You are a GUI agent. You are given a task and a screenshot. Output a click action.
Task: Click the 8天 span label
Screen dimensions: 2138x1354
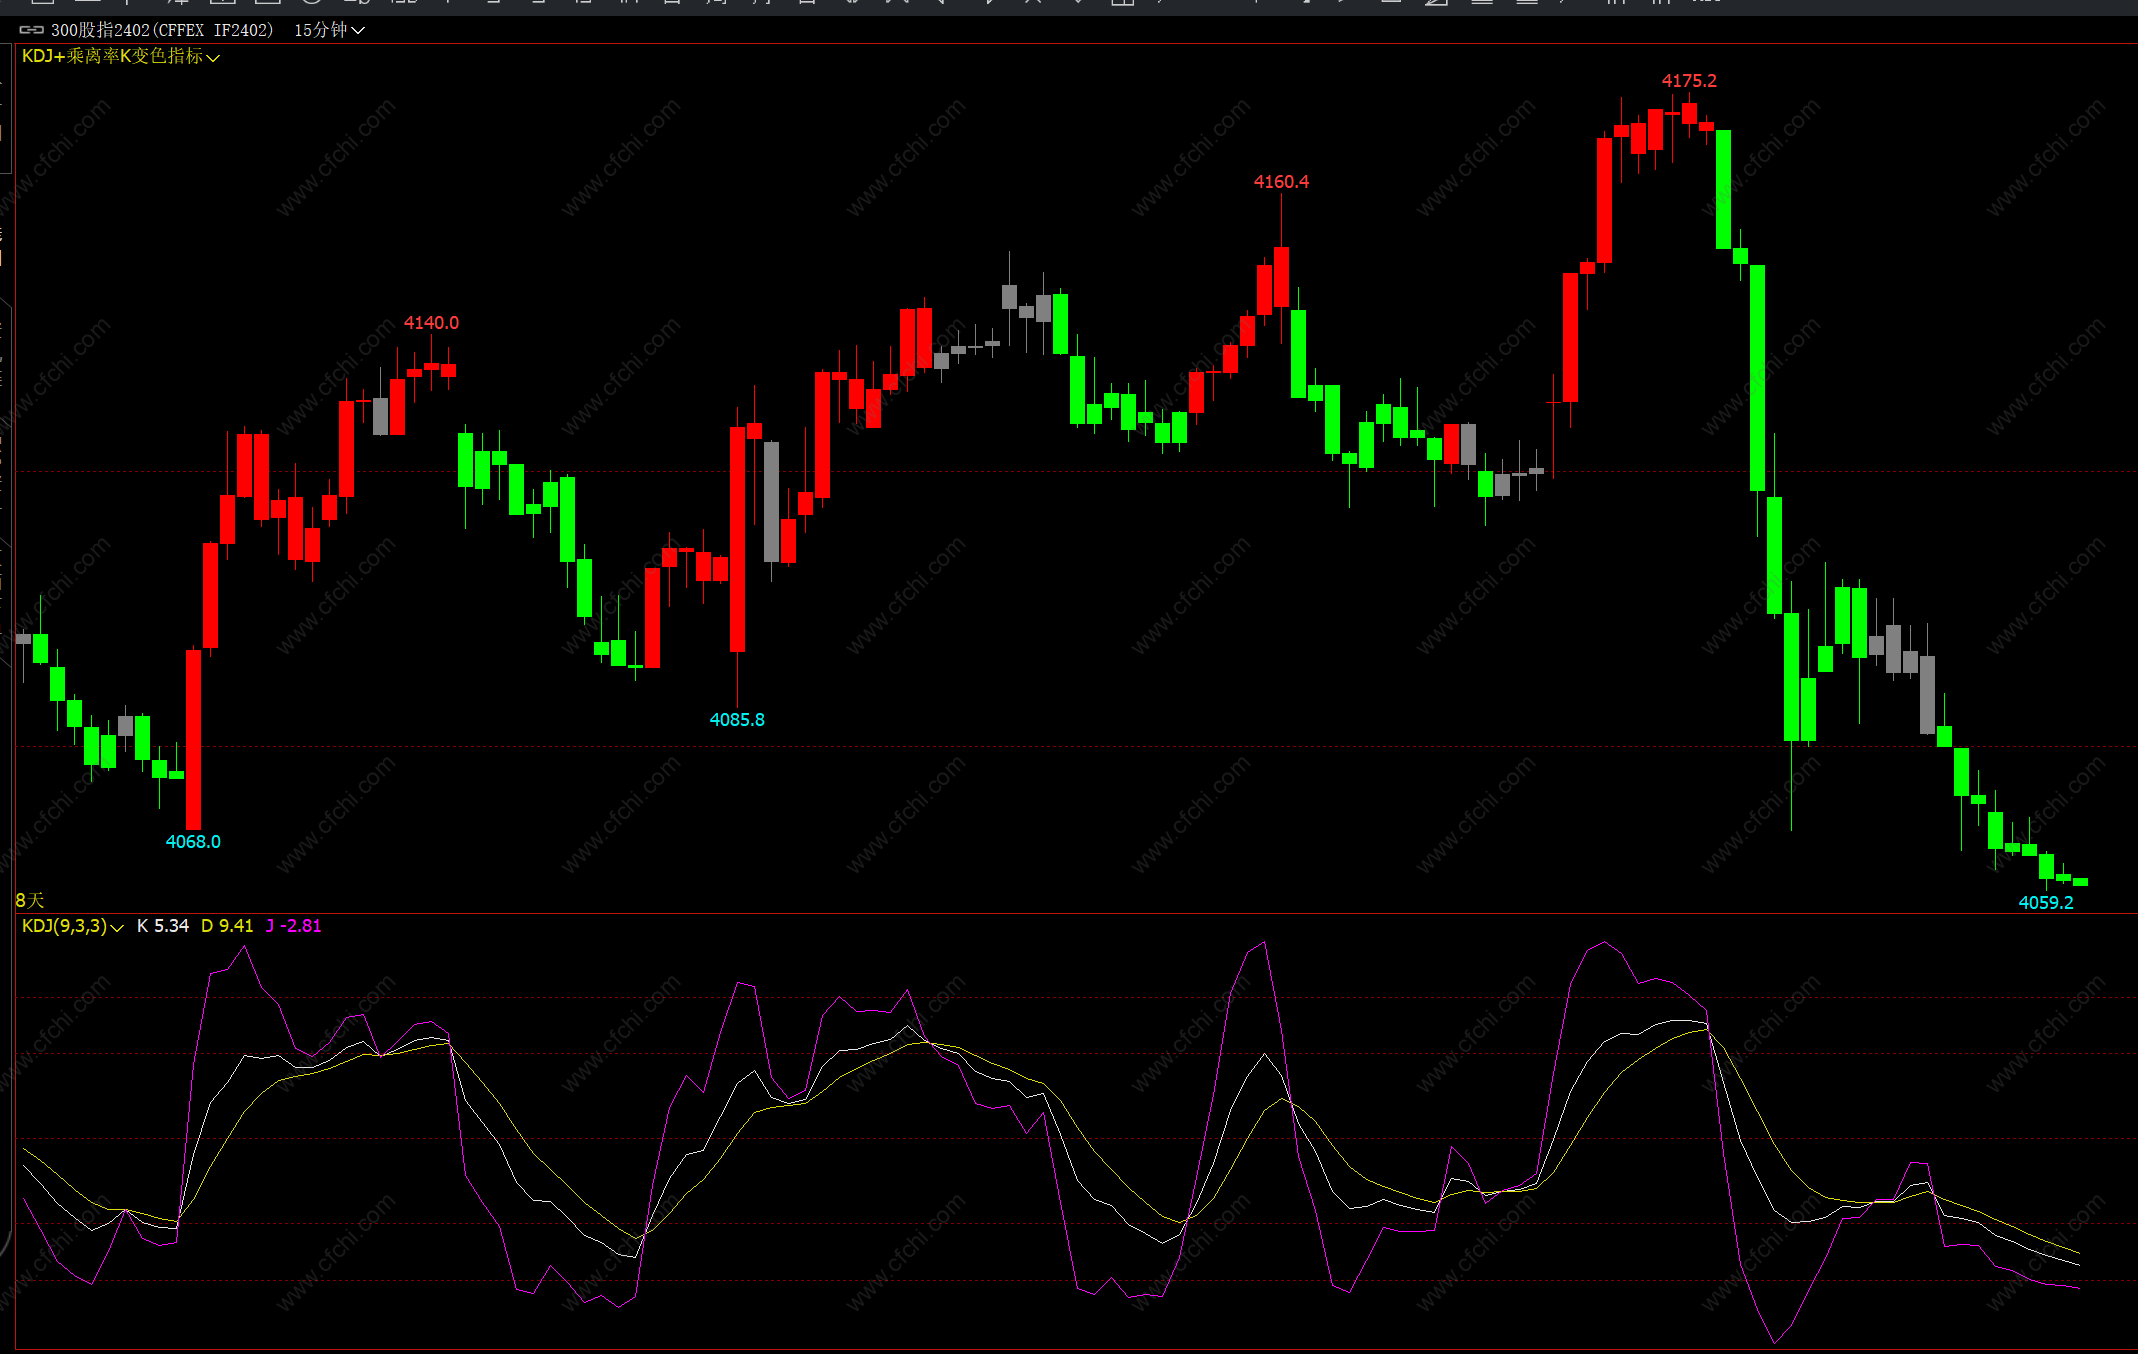coord(30,900)
